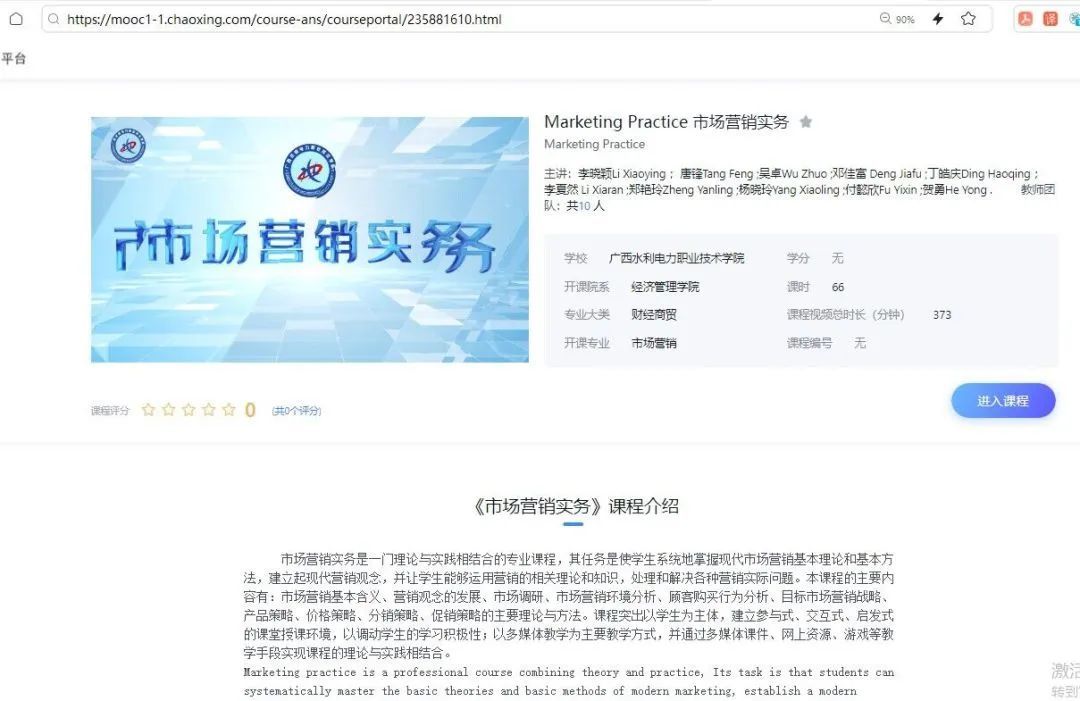Screen dimensions: 1080x701
Task: Open the red PDF extension icon
Action: [x=1025, y=19]
